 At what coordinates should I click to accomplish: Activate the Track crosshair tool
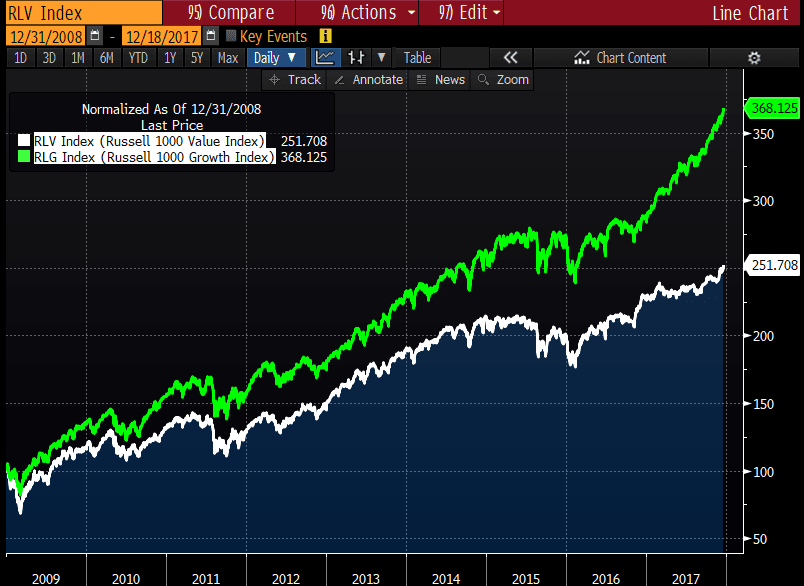(295, 80)
